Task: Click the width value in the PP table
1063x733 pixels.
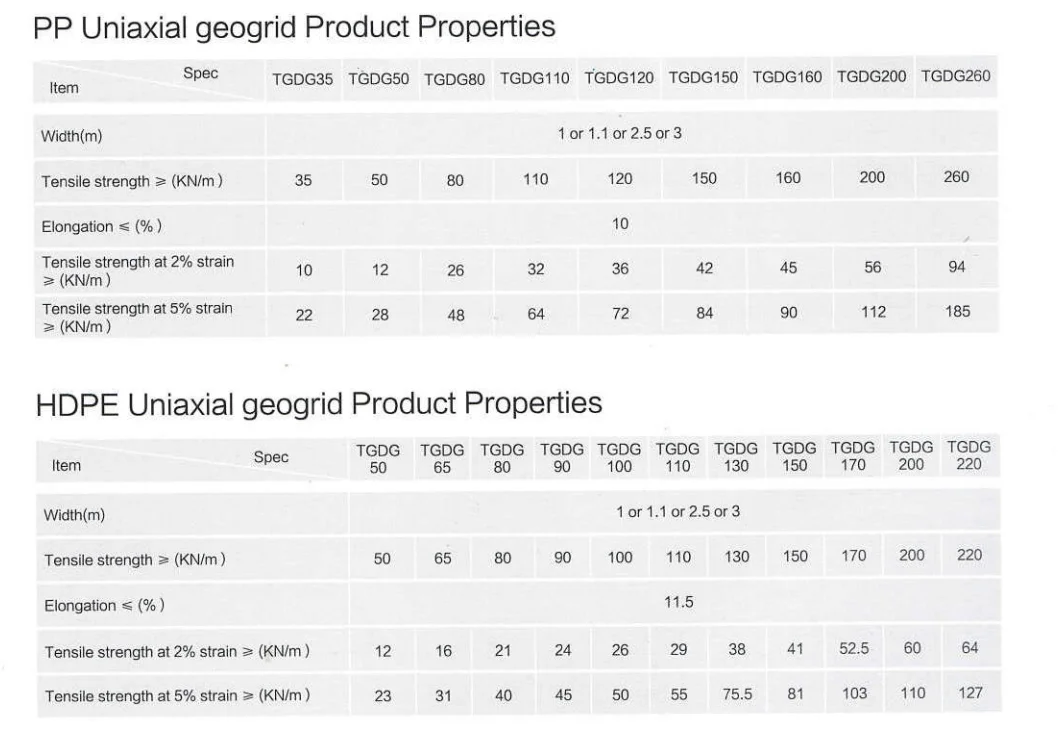Action: coord(619,133)
